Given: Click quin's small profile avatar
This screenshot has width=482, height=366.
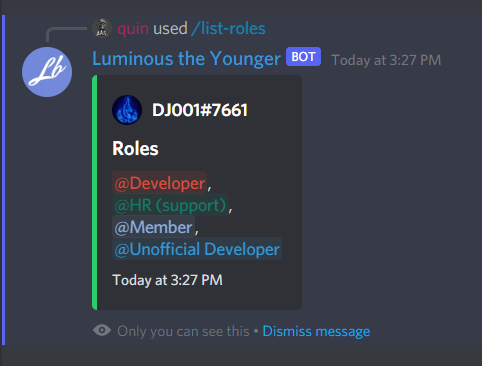Looking at the screenshot, I should coord(102,28).
